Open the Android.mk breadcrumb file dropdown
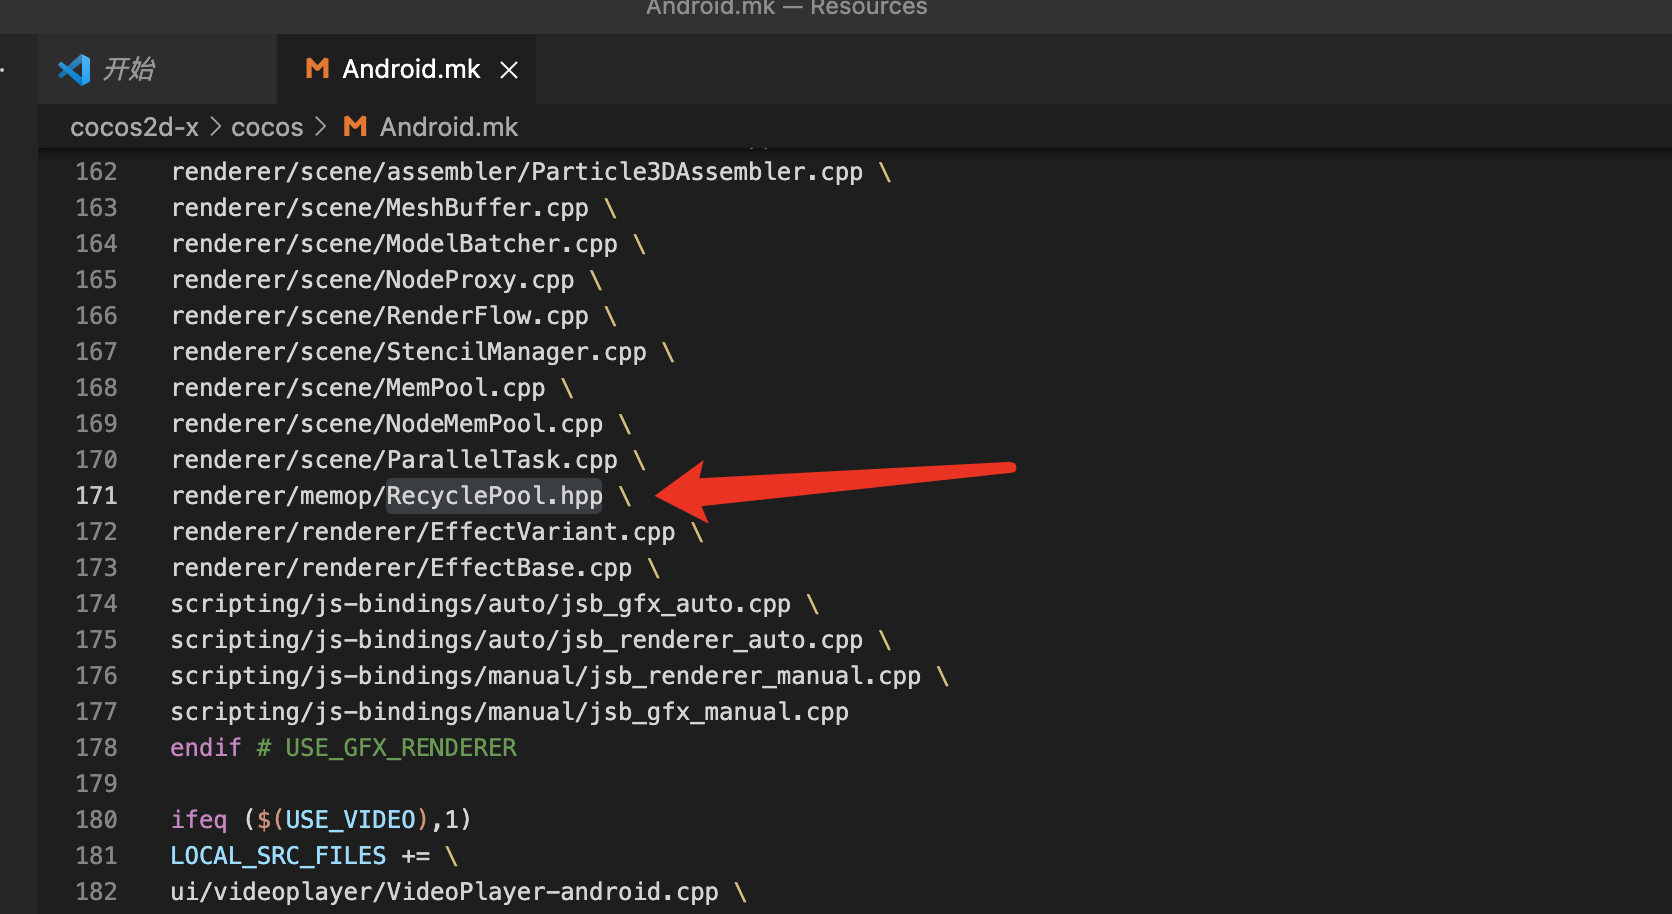This screenshot has height=914, width=1672. (448, 127)
